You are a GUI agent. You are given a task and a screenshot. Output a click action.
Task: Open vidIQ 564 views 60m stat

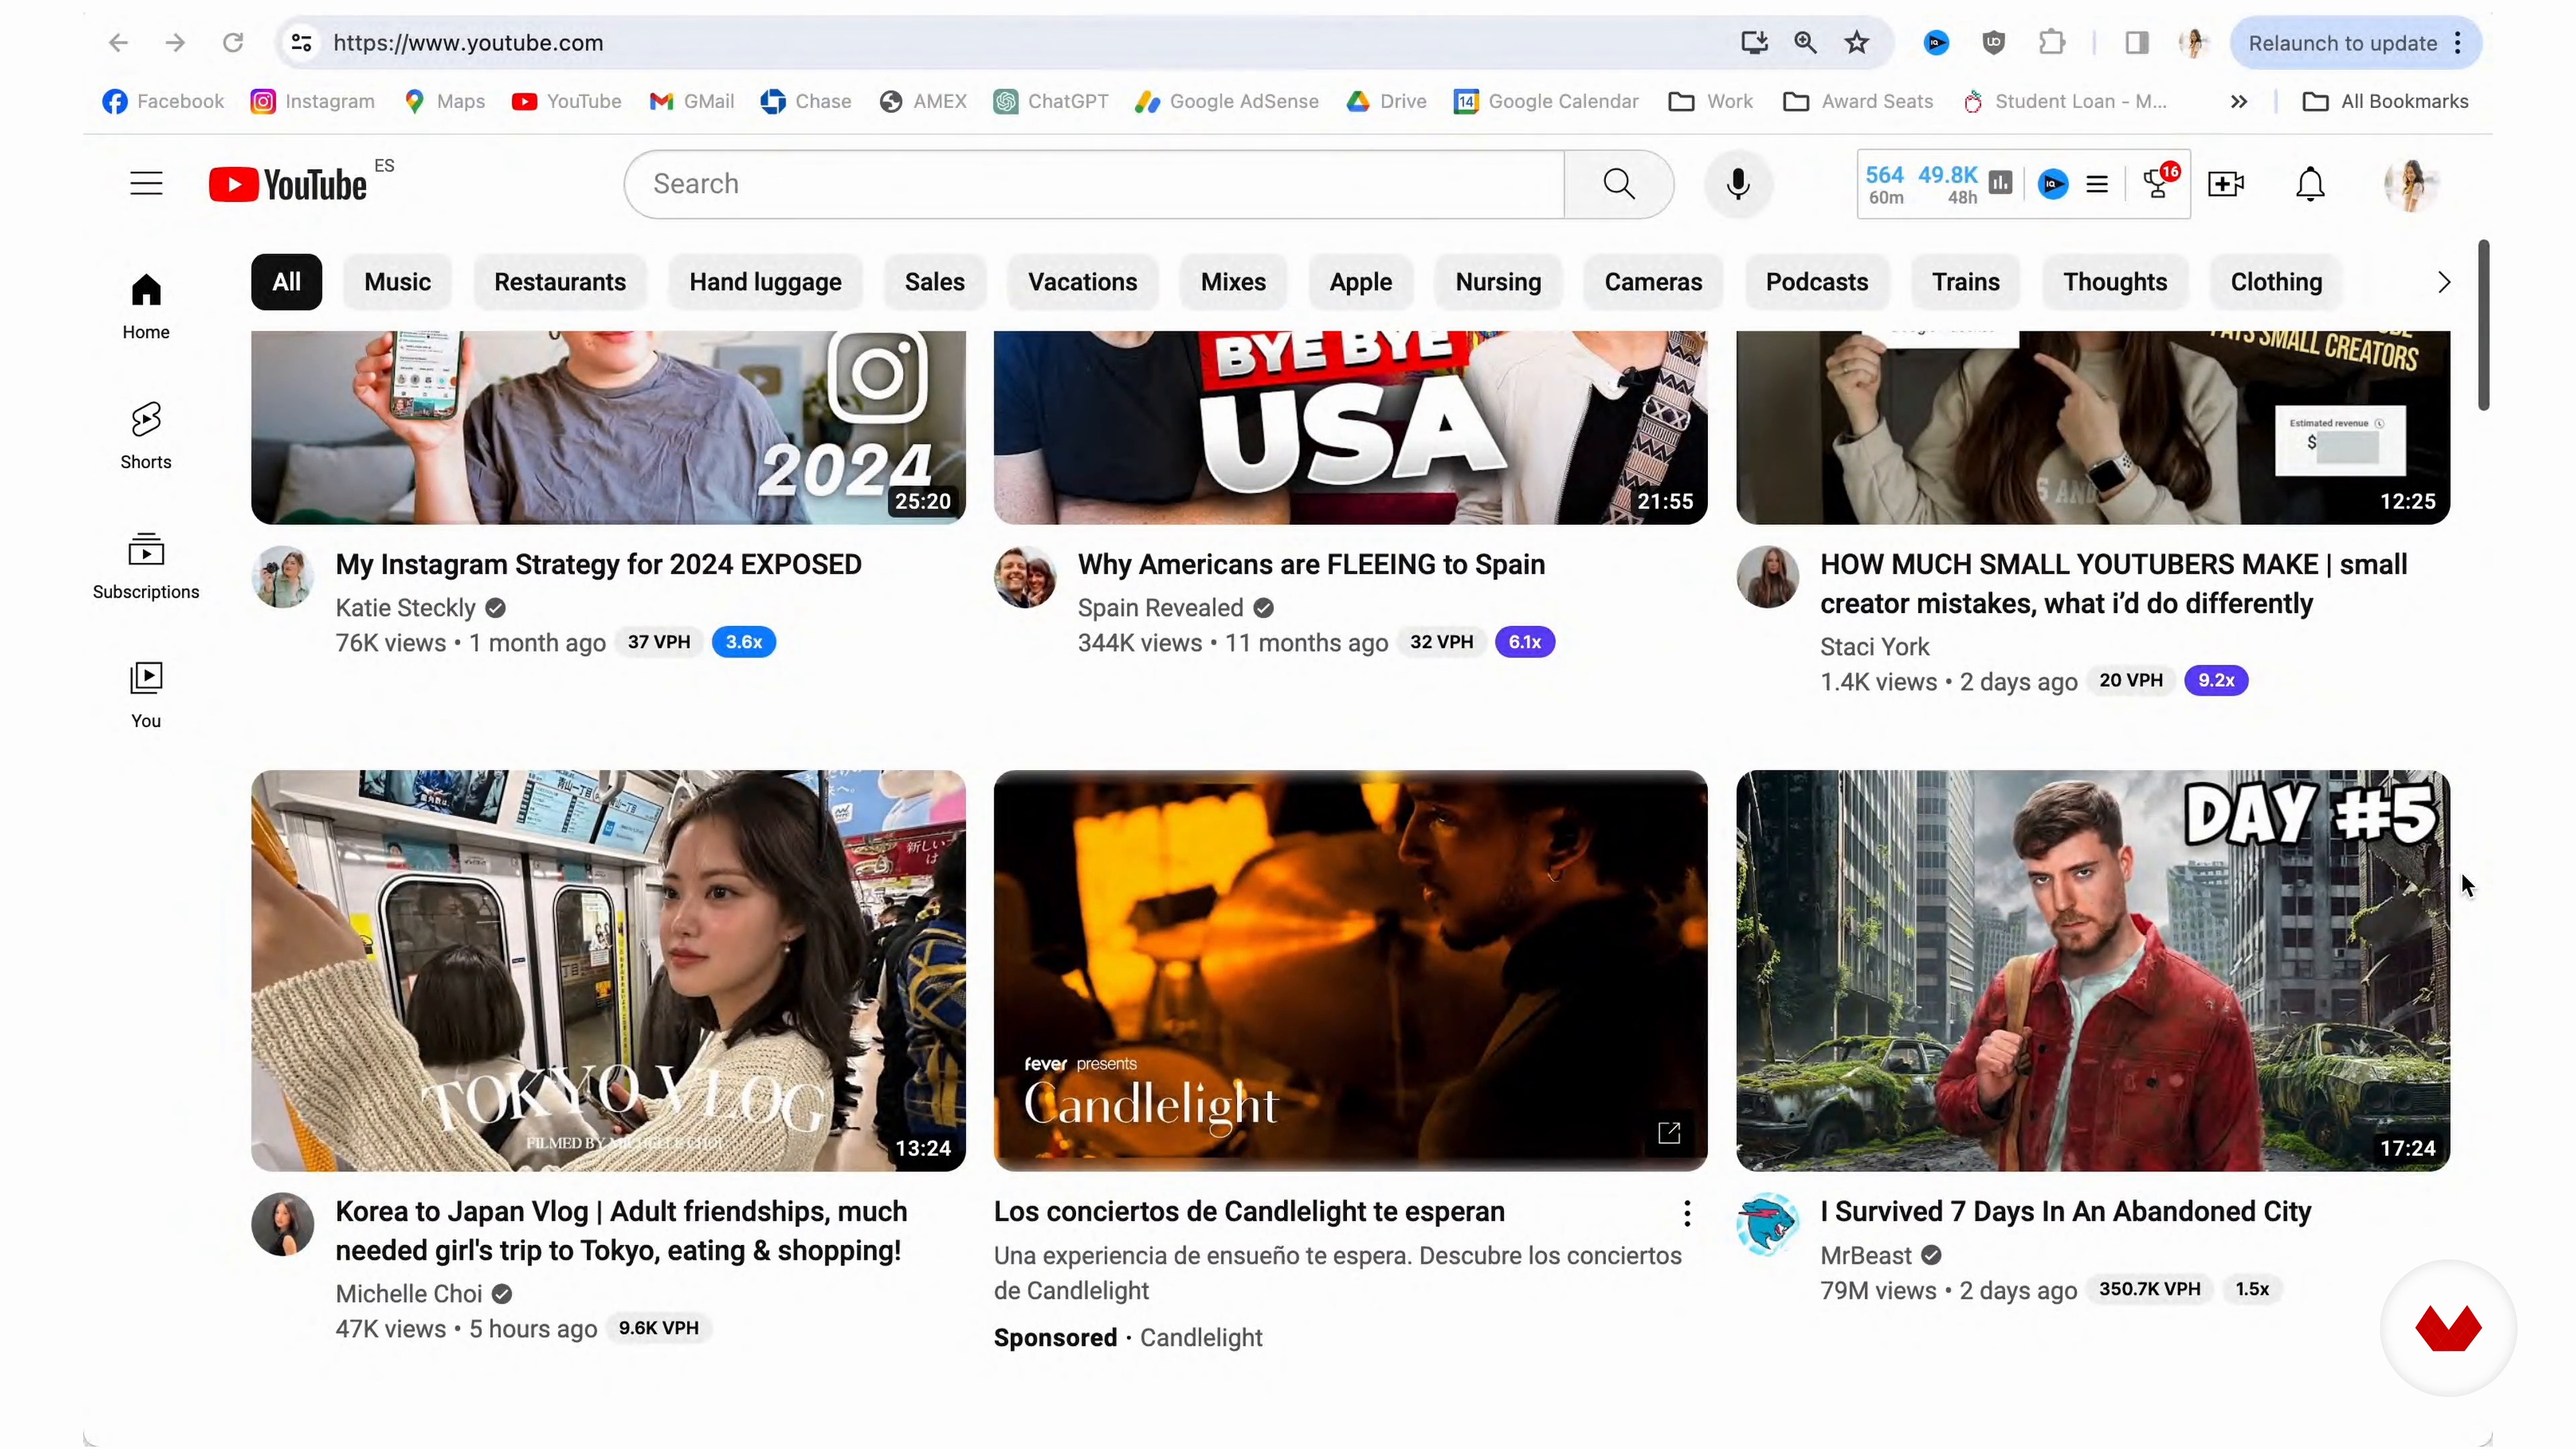click(x=1885, y=184)
